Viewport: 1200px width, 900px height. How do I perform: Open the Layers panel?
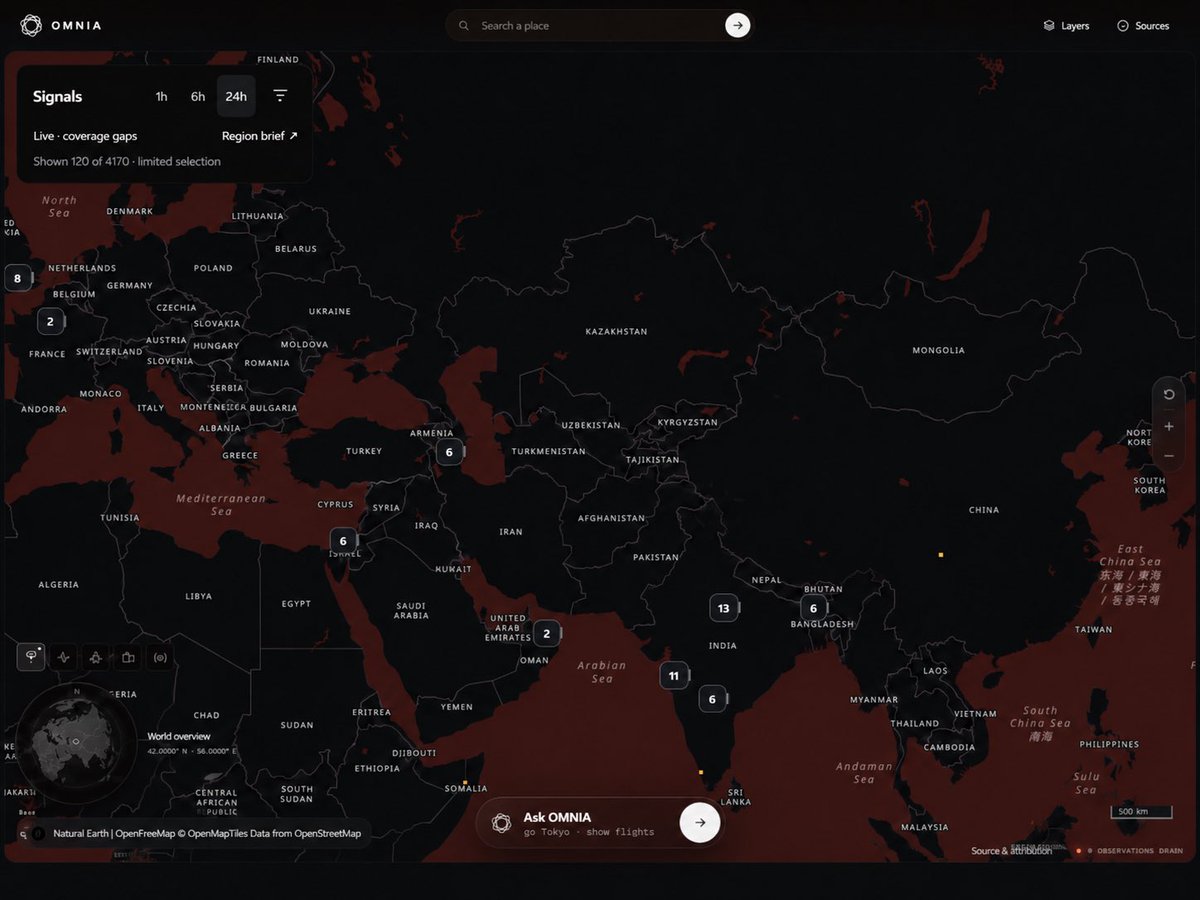coord(1066,26)
